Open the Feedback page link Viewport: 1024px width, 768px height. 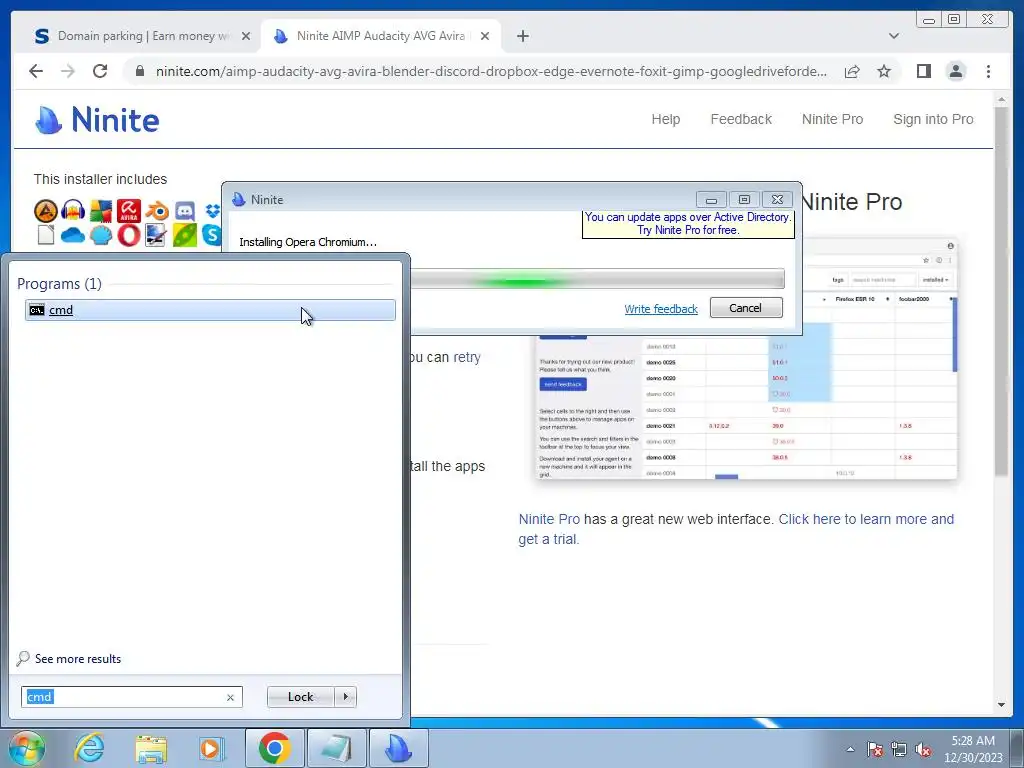coord(741,120)
